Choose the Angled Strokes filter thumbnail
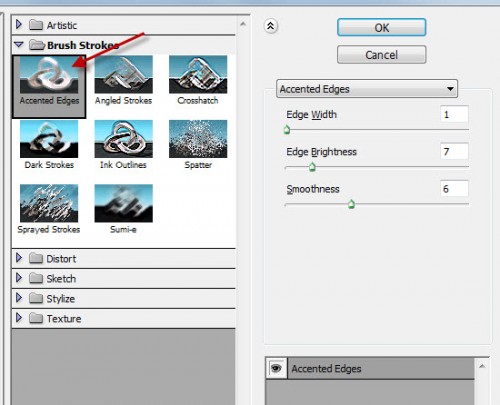Screen dimensions: 500x405 [x=124, y=75]
